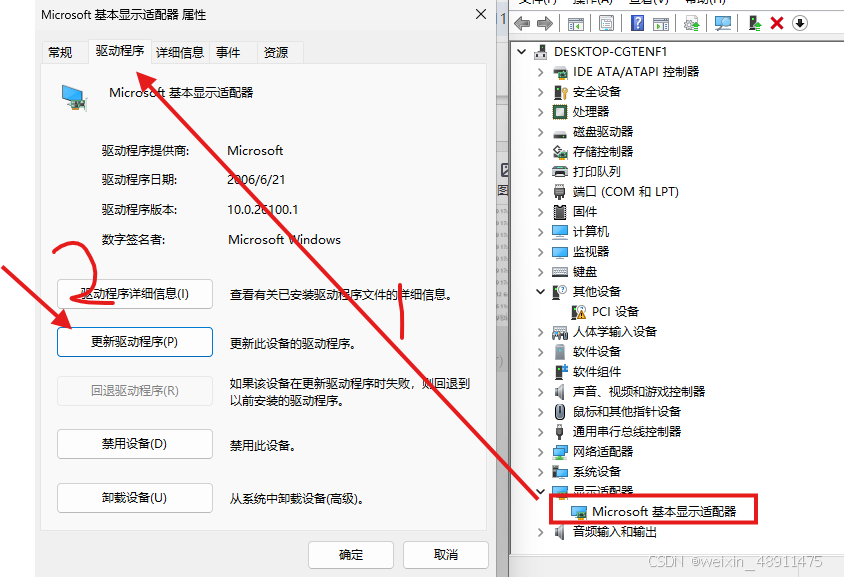Expand the 音频输入和输出 node

(x=540, y=532)
